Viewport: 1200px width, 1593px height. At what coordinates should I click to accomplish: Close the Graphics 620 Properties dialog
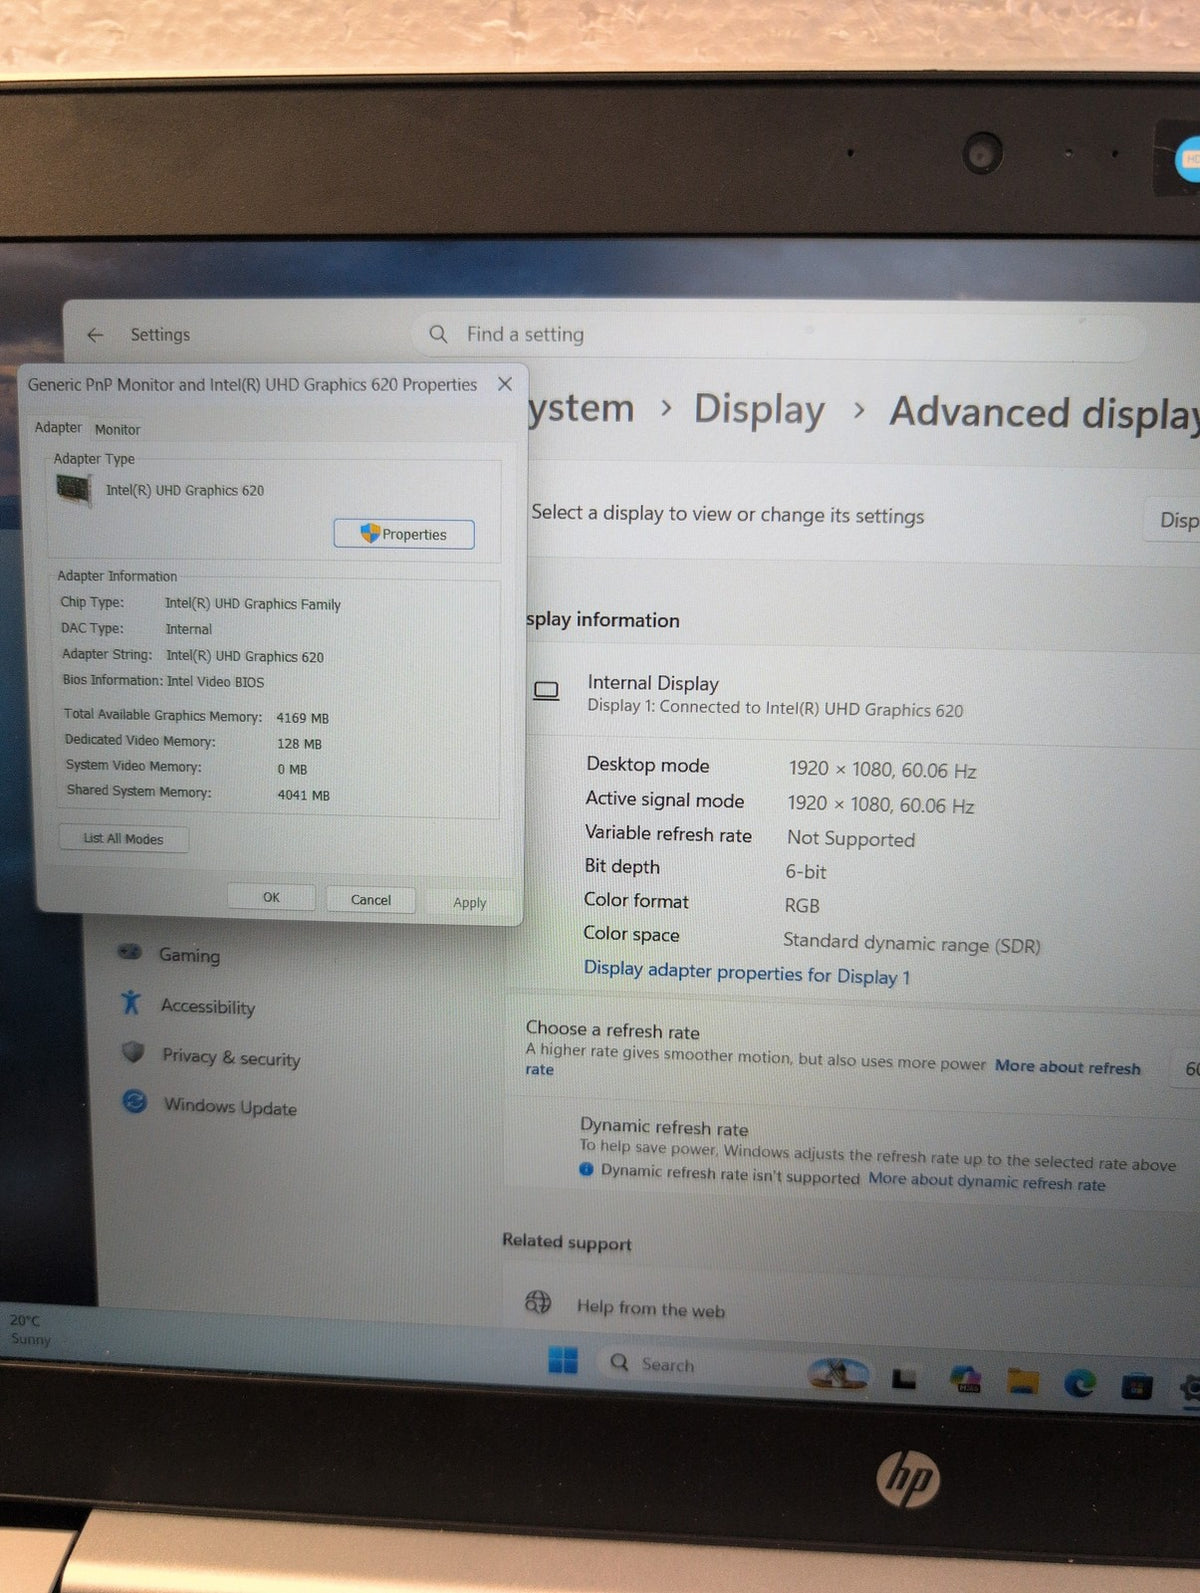point(505,384)
